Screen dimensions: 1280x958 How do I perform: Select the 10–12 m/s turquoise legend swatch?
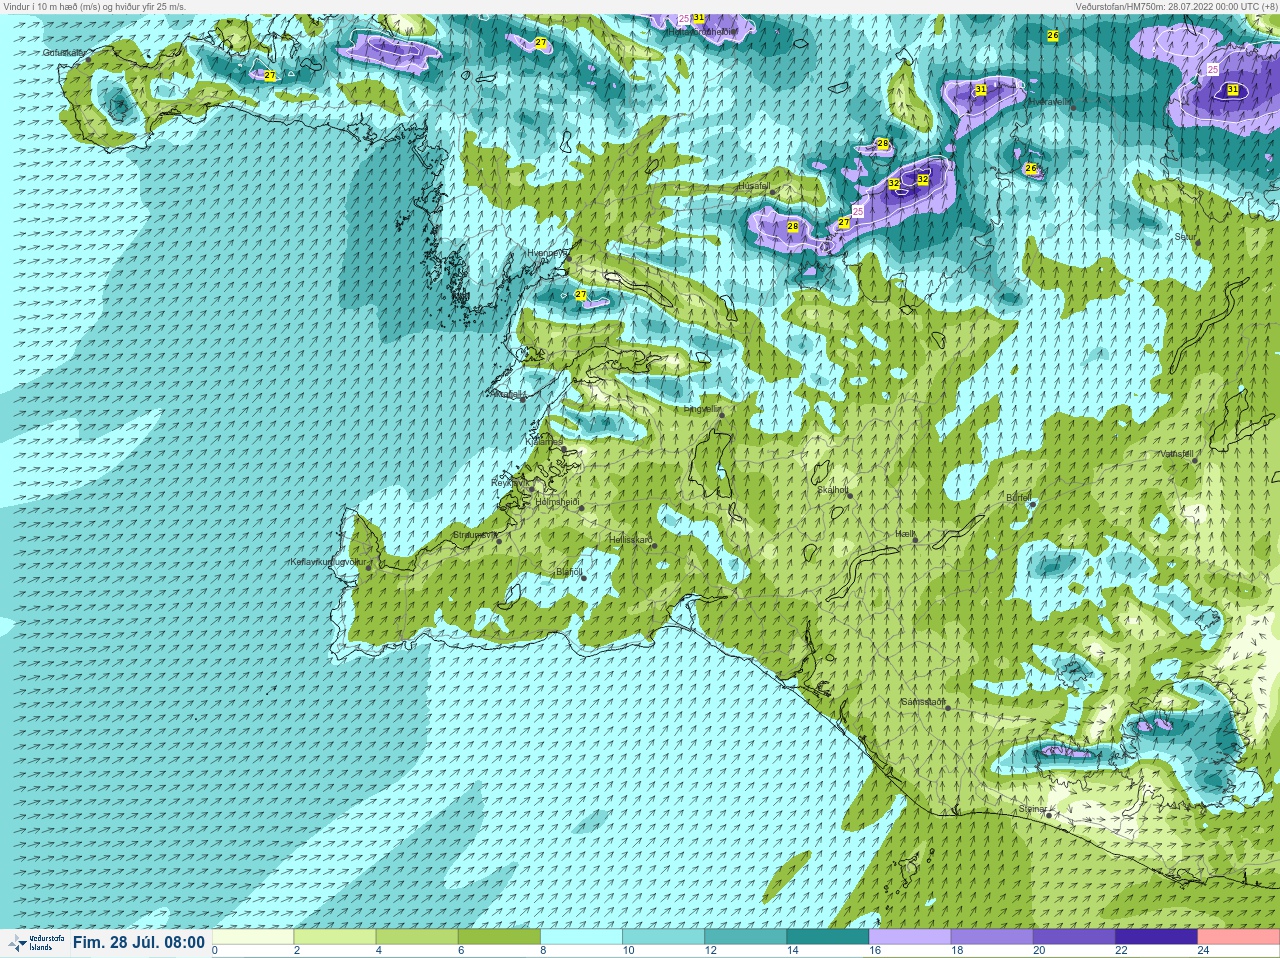tap(663, 937)
